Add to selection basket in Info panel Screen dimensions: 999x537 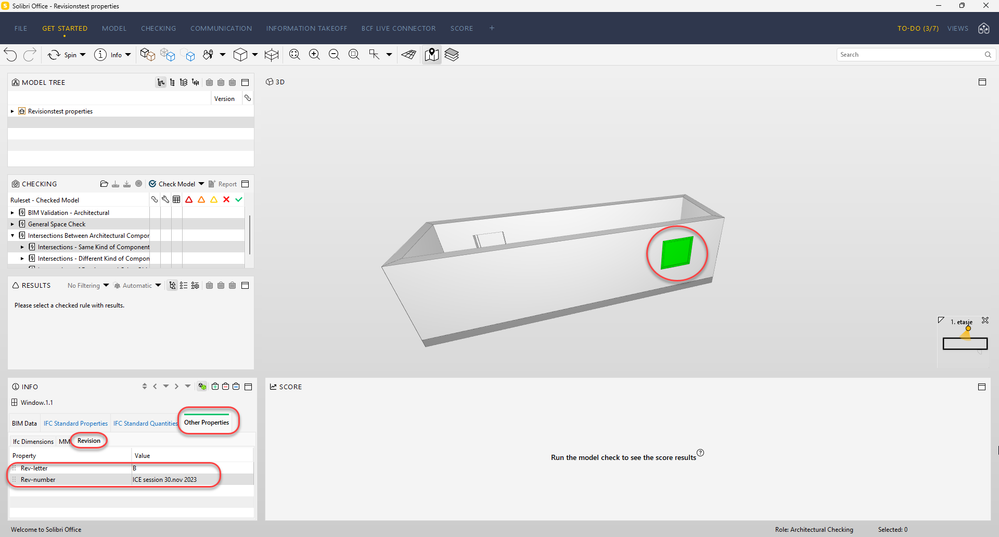[215, 387]
